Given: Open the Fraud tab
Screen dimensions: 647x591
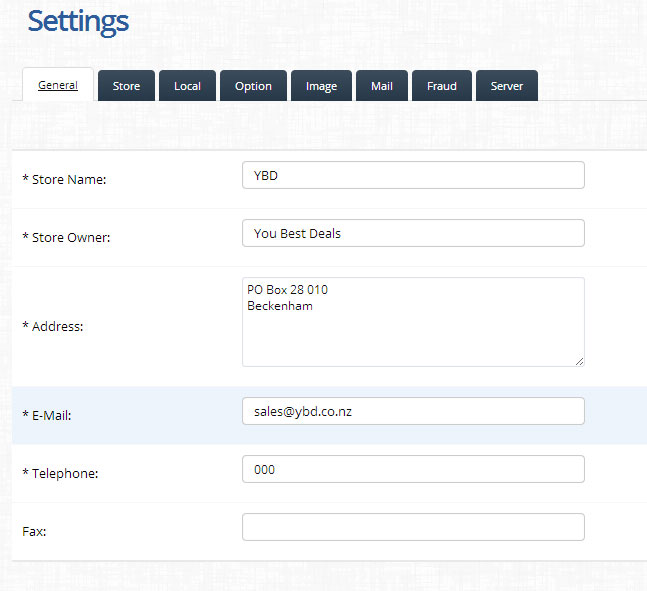Looking at the screenshot, I should tap(442, 86).
